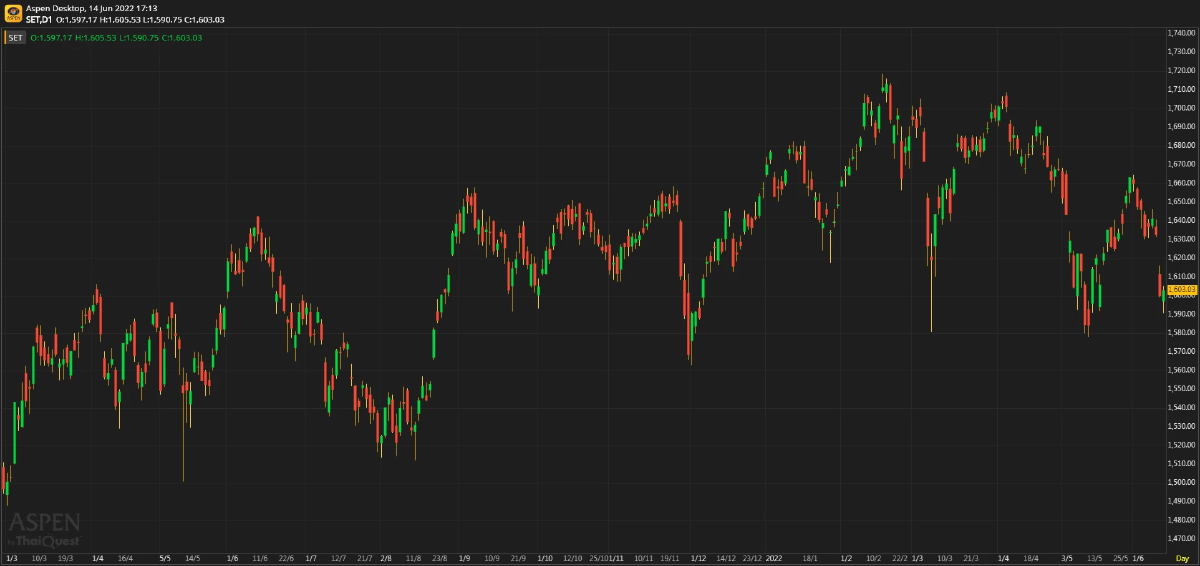Click the 1/12 date on time axis
Screen dimensions: 1200x566
698,558
